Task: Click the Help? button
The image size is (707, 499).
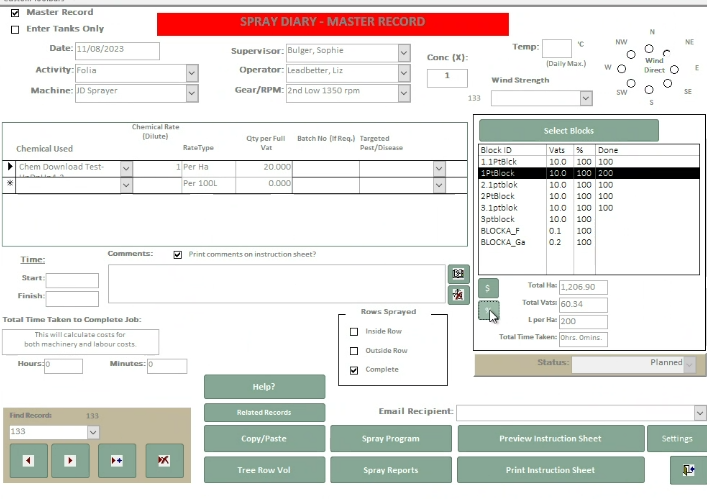Action: (264, 387)
